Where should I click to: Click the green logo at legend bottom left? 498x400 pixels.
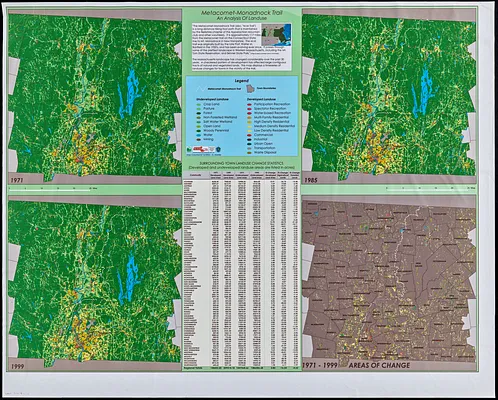click(x=189, y=149)
